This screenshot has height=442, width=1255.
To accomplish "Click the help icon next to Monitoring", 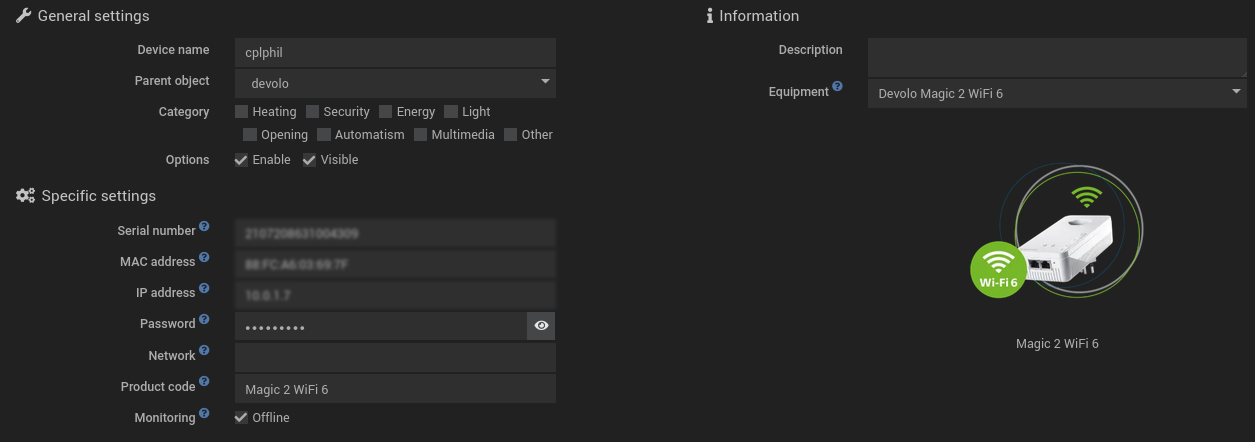I will tap(204, 413).
